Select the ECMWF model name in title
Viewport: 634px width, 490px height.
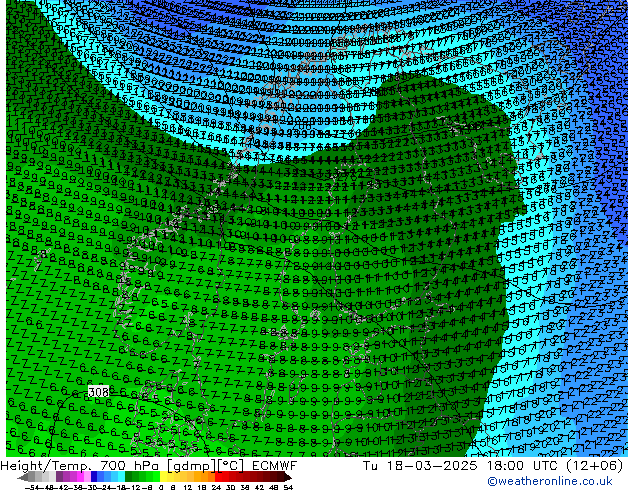(x=275, y=465)
